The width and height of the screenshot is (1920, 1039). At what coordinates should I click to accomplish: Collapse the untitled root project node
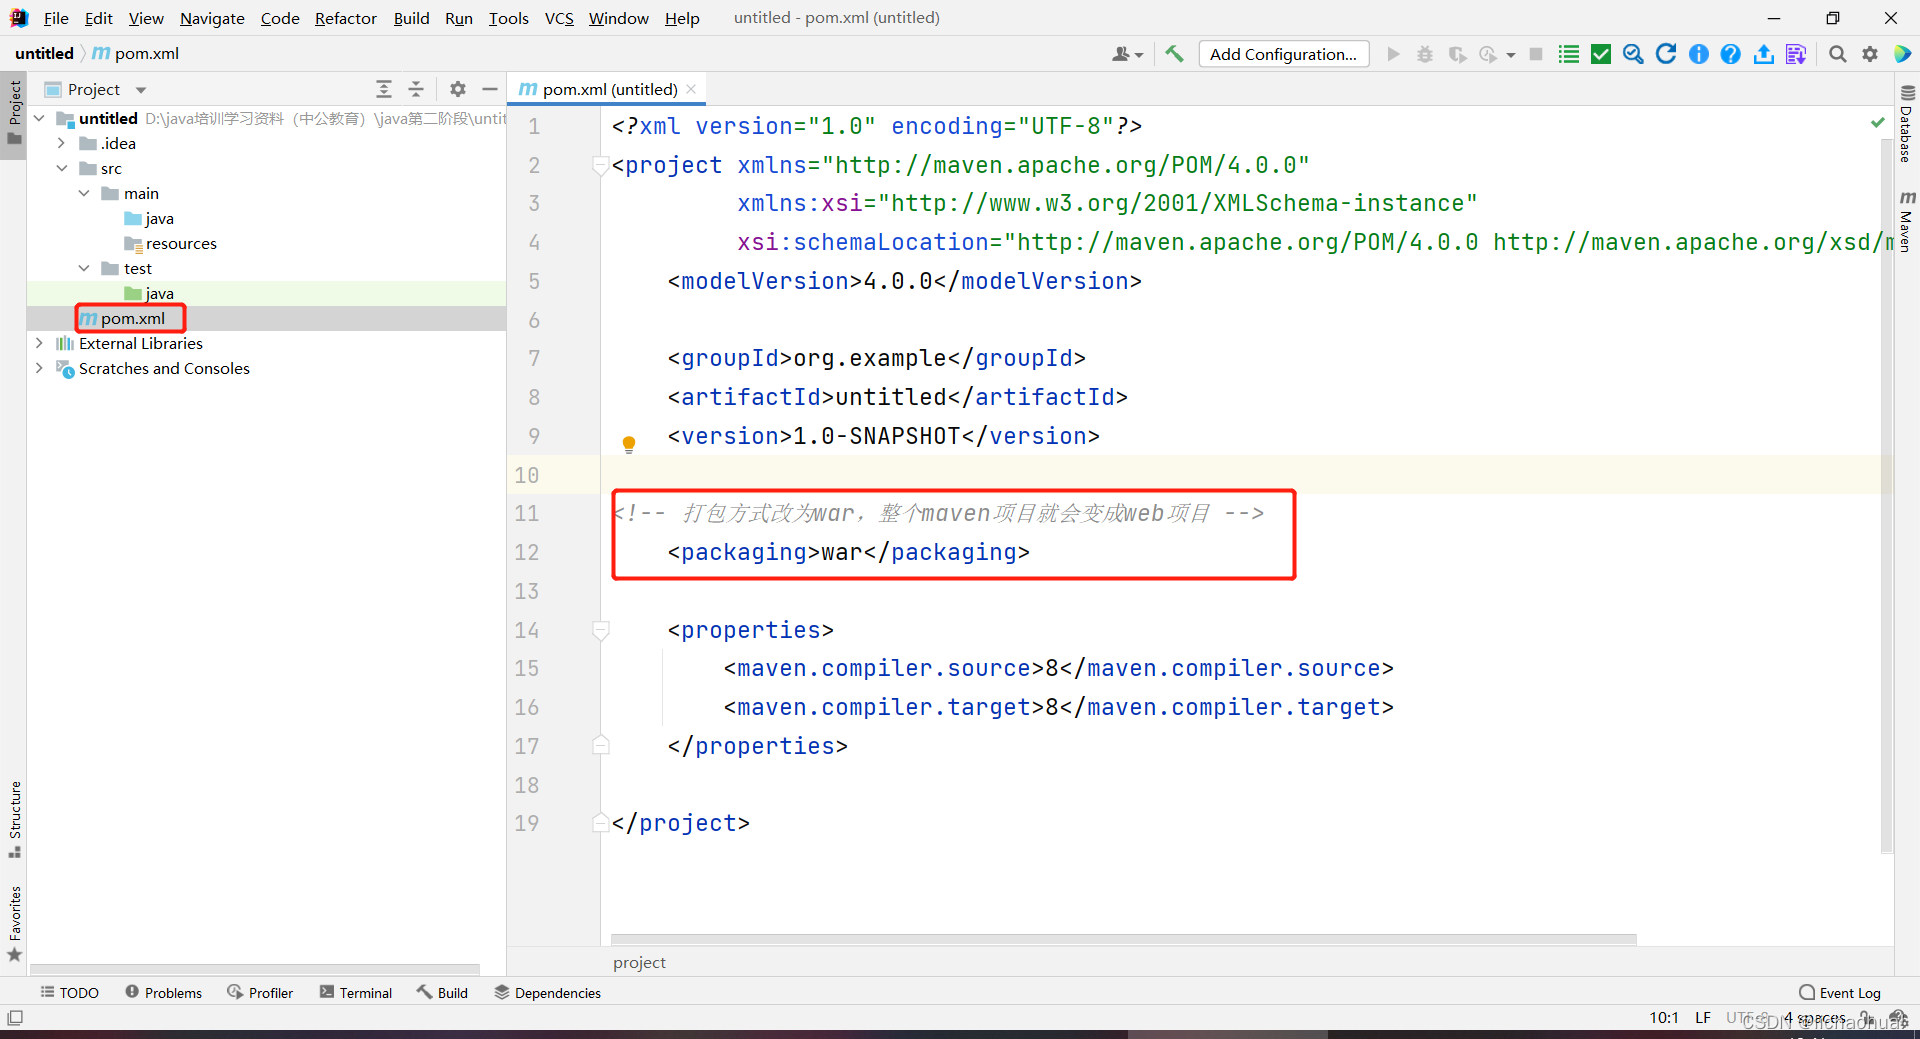[40, 118]
